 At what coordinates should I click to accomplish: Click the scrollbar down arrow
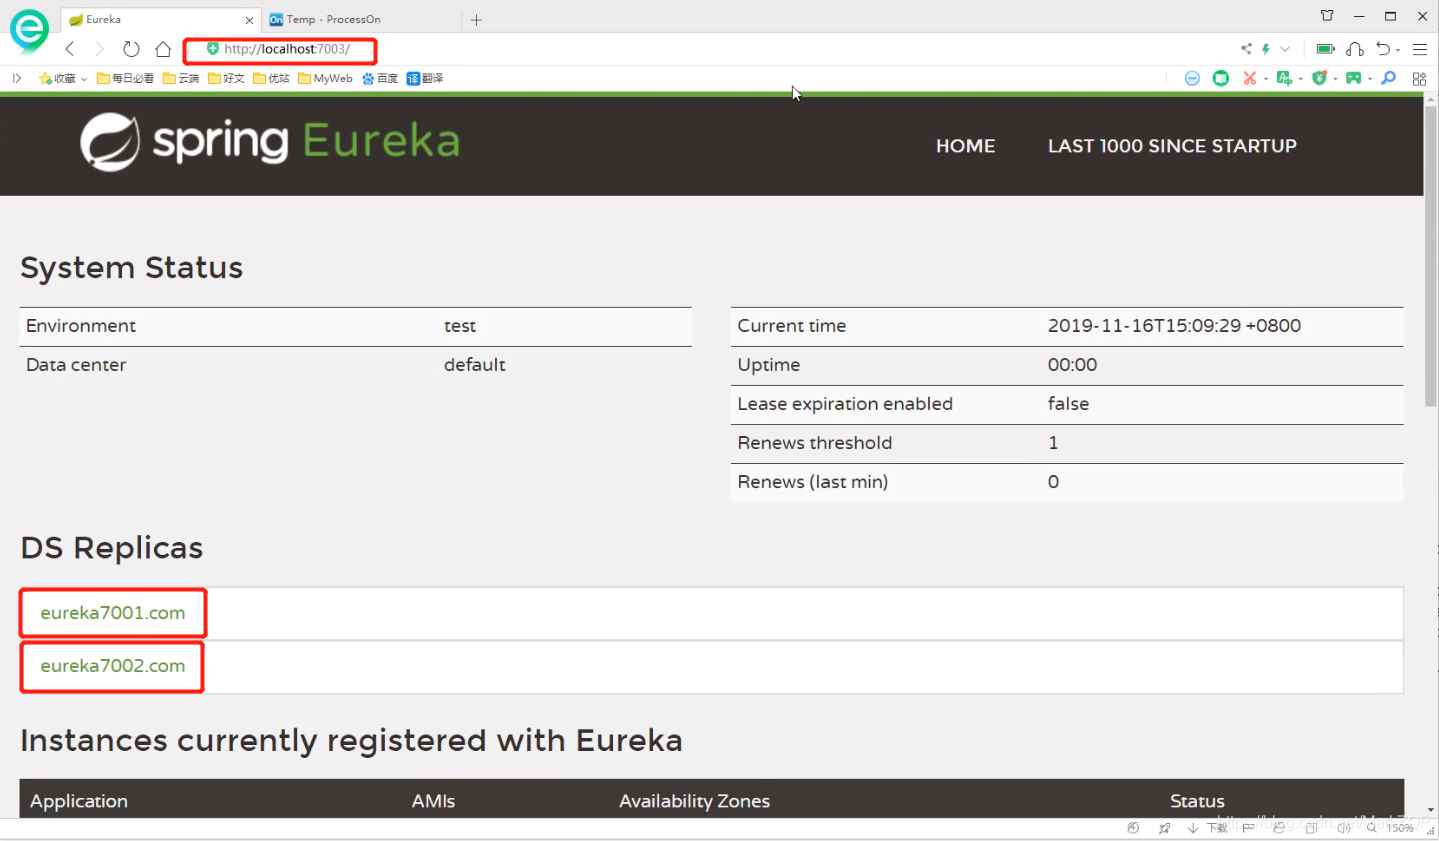click(x=1431, y=810)
